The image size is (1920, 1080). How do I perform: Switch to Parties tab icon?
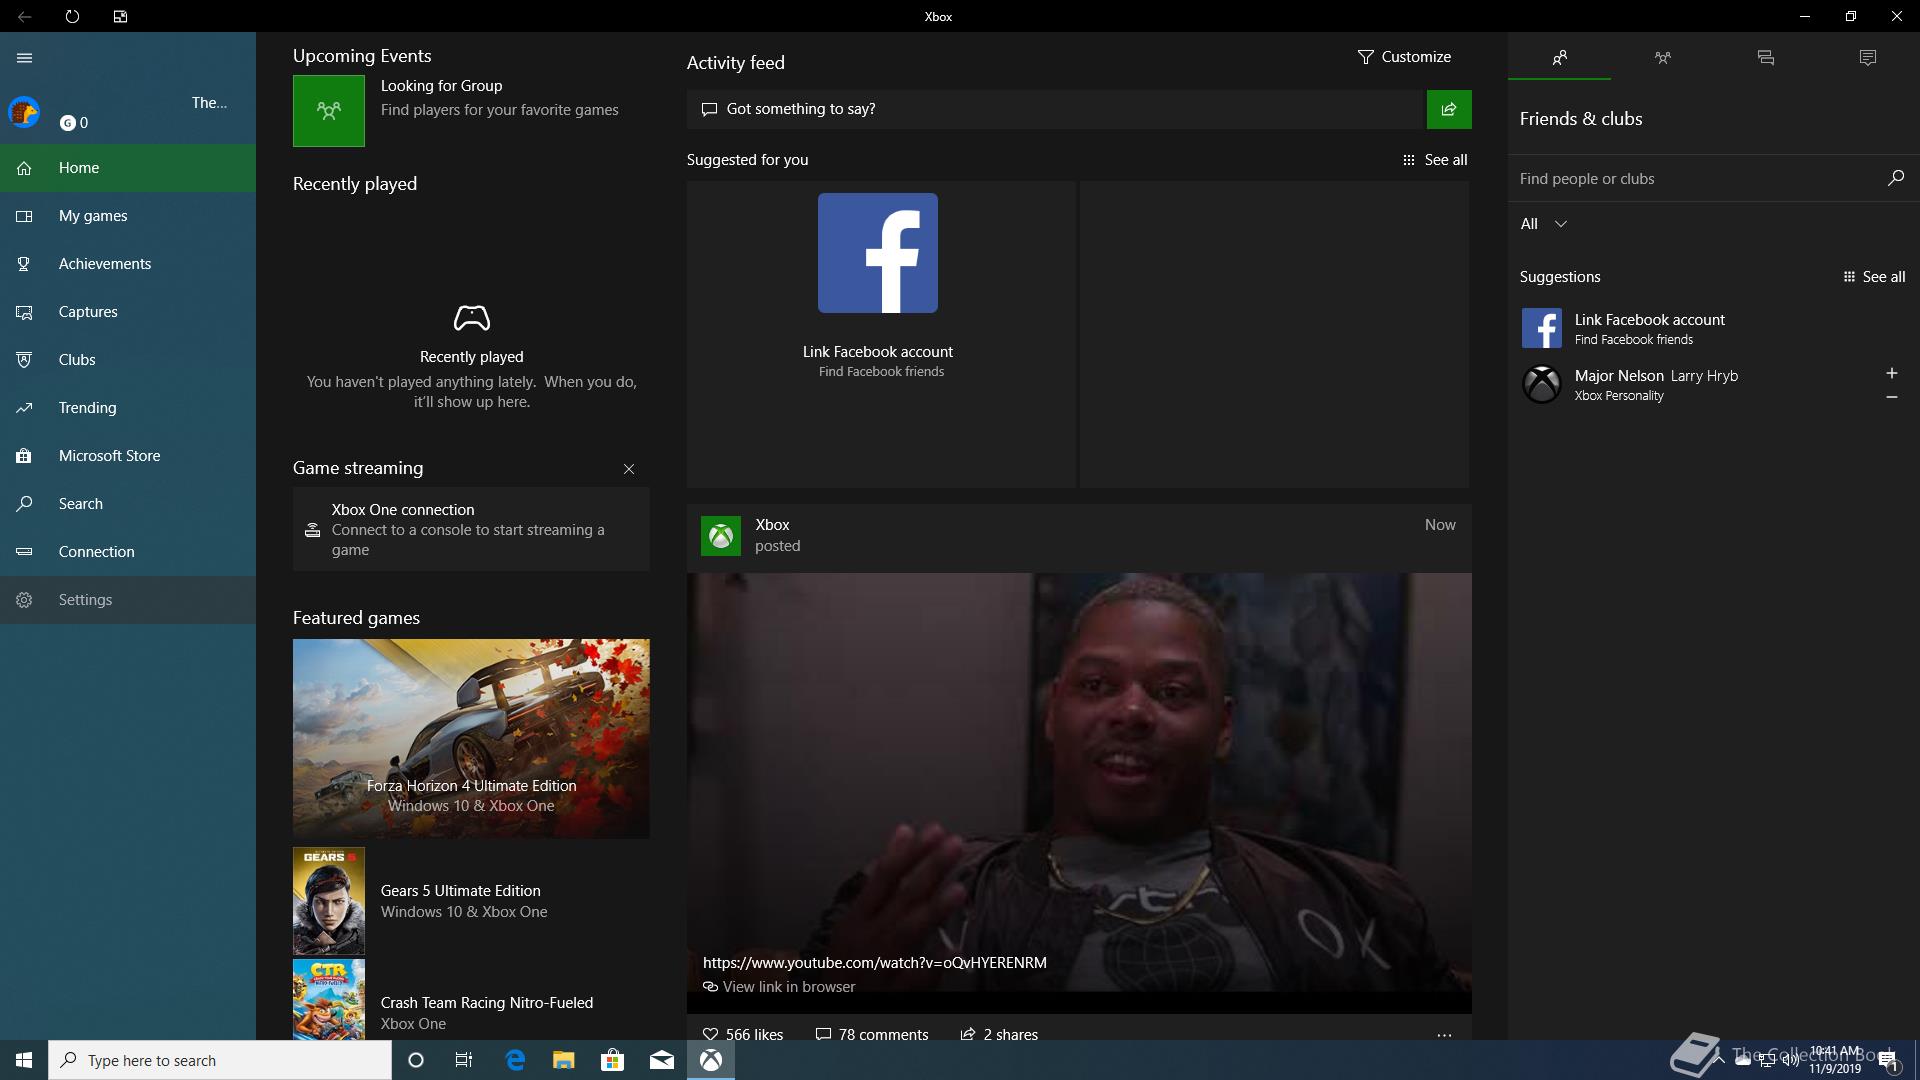point(1662,58)
